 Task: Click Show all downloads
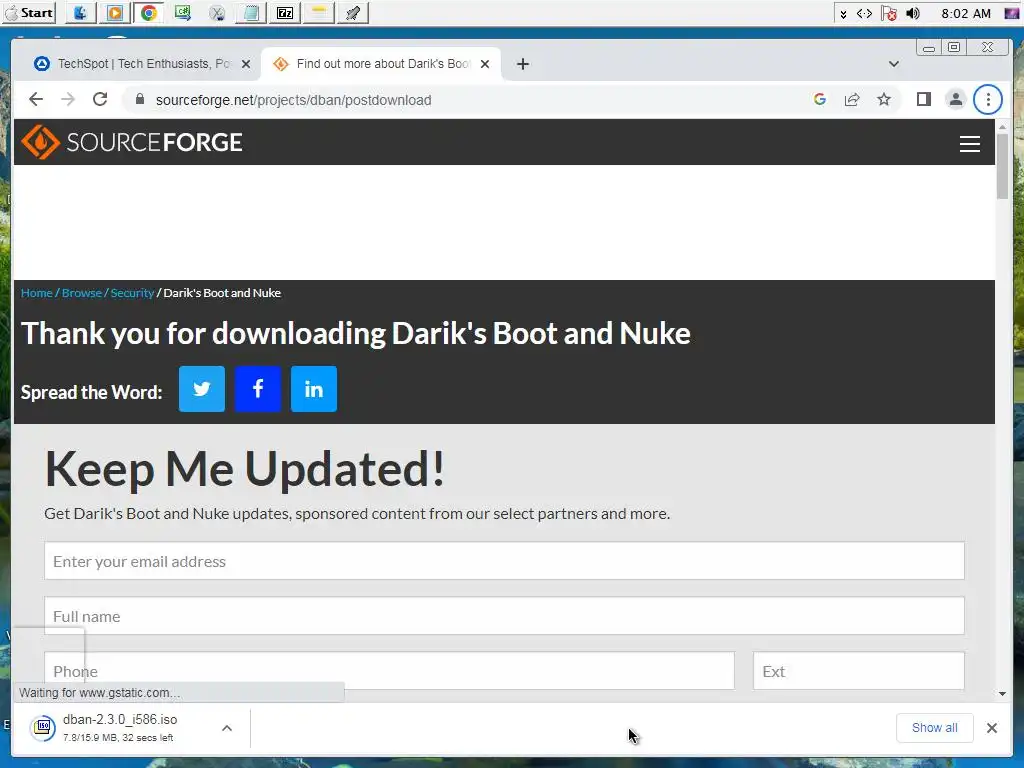[x=935, y=728]
